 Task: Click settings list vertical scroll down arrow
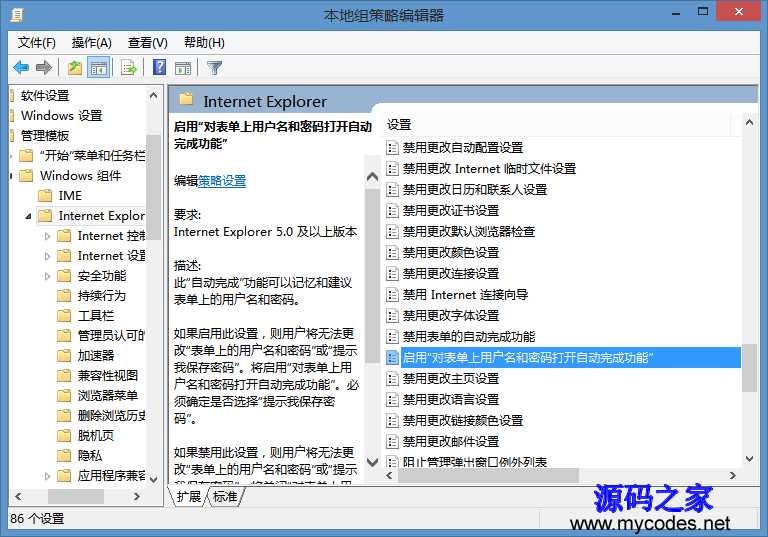click(x=749, y=459)
